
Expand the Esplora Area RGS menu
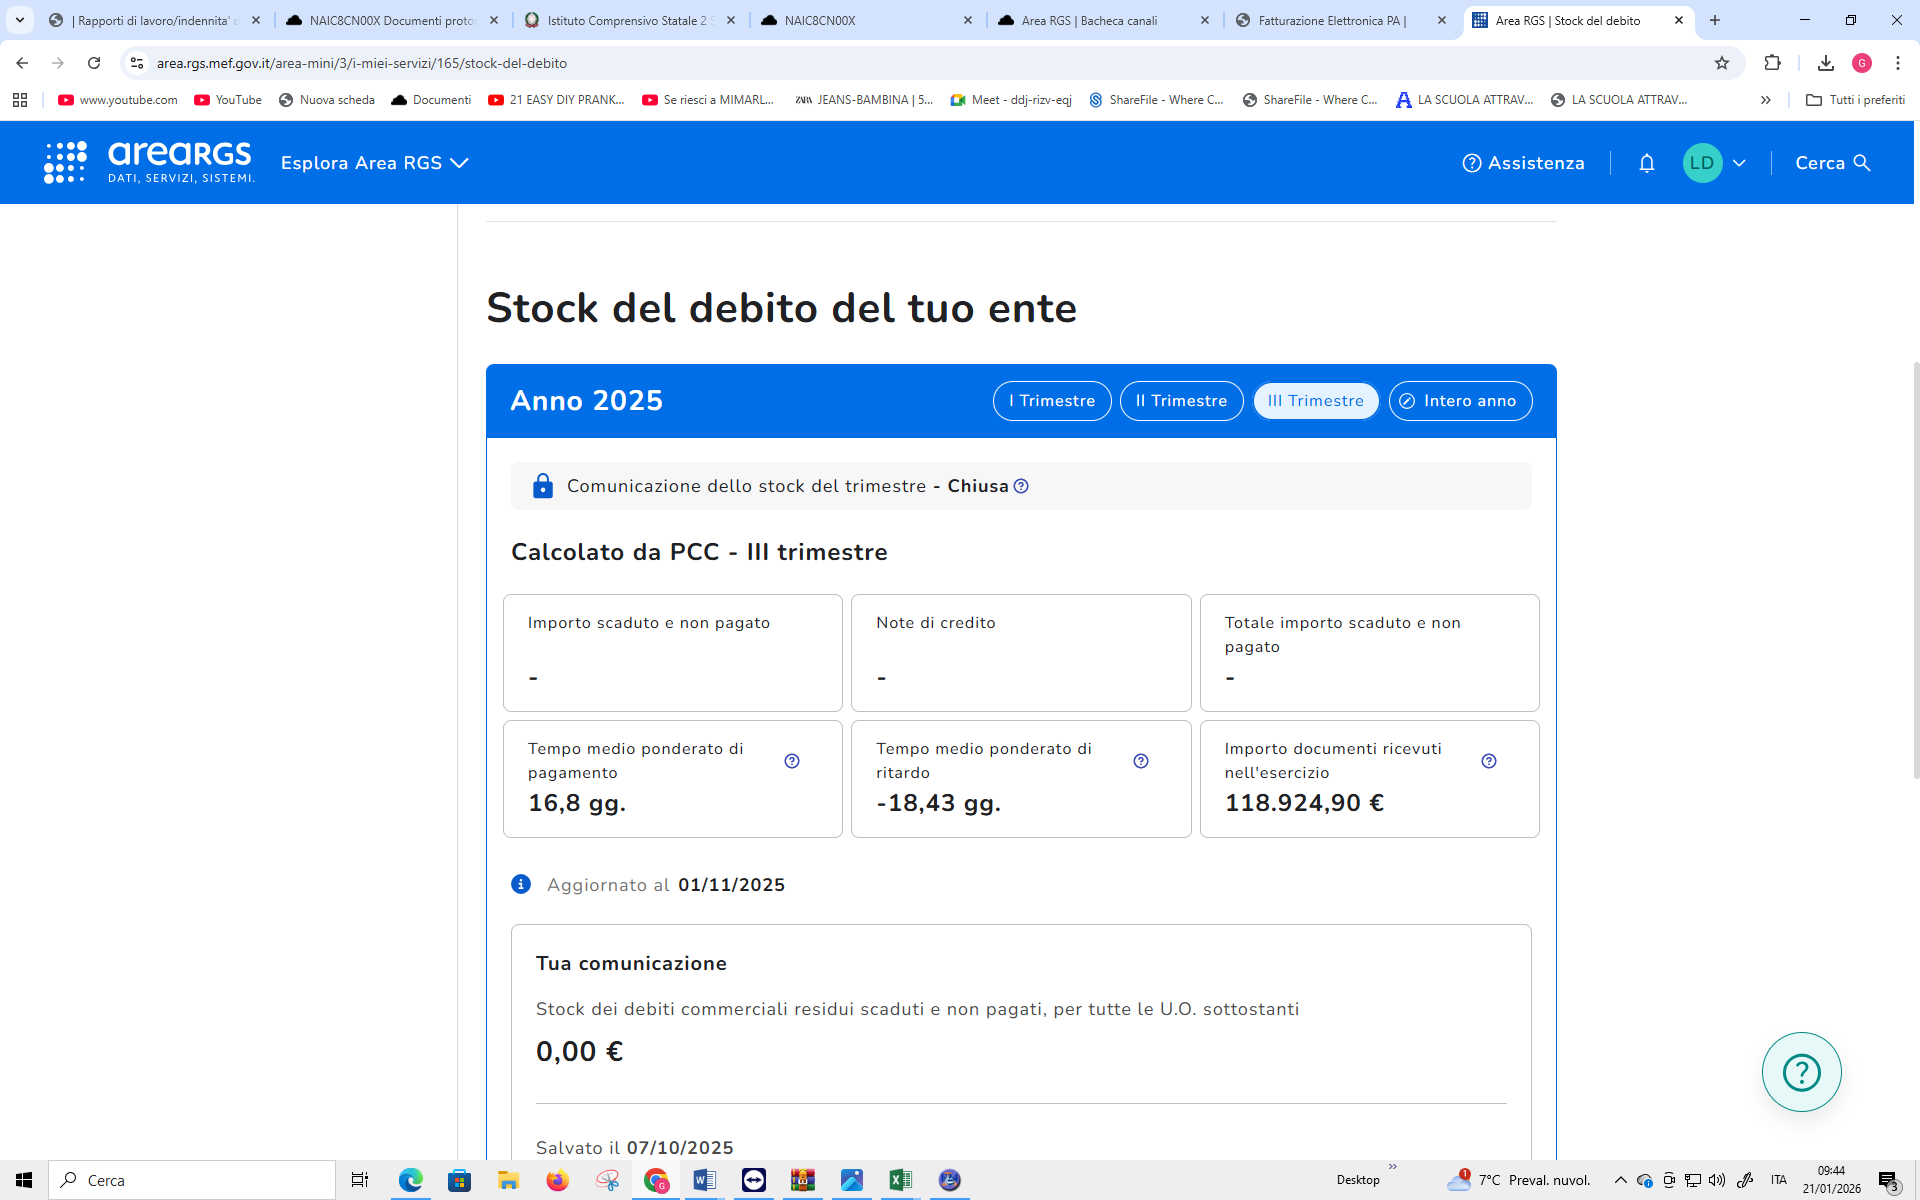click(x=374, y=163)
